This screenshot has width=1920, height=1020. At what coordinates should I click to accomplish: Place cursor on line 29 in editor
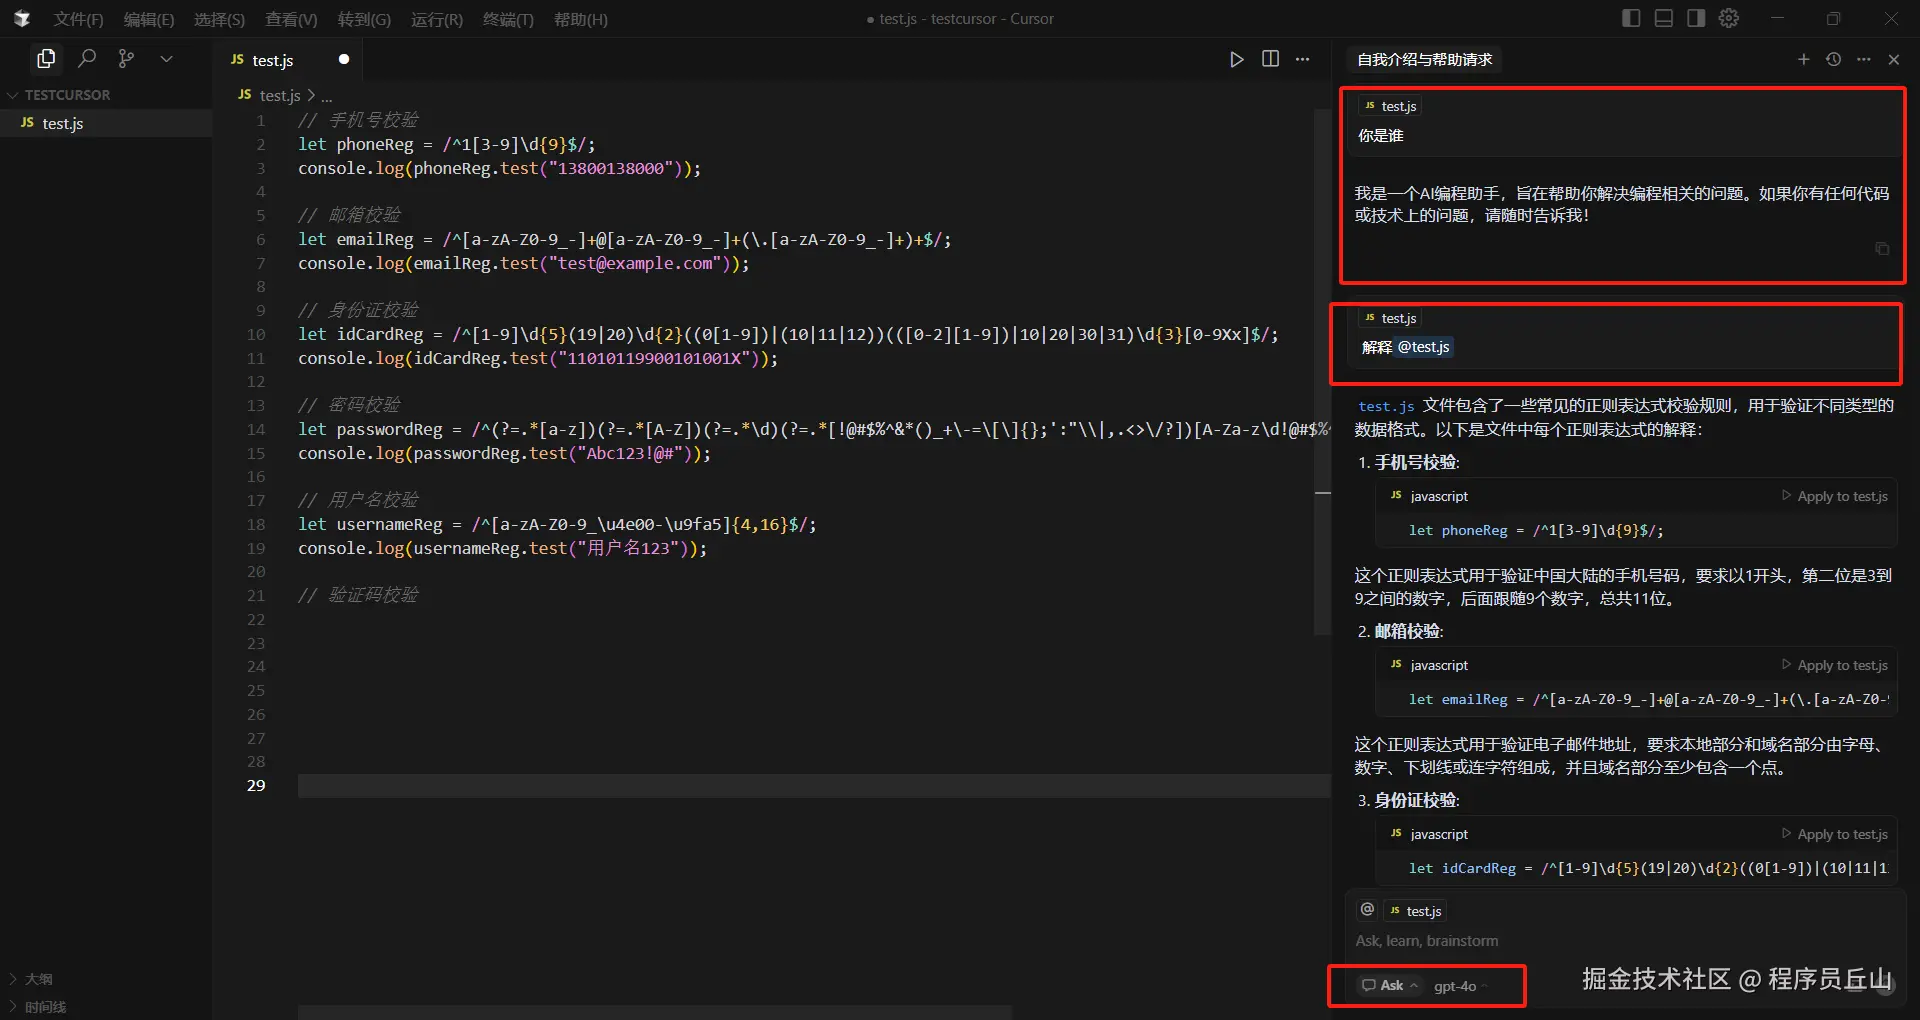pos(812,786)
